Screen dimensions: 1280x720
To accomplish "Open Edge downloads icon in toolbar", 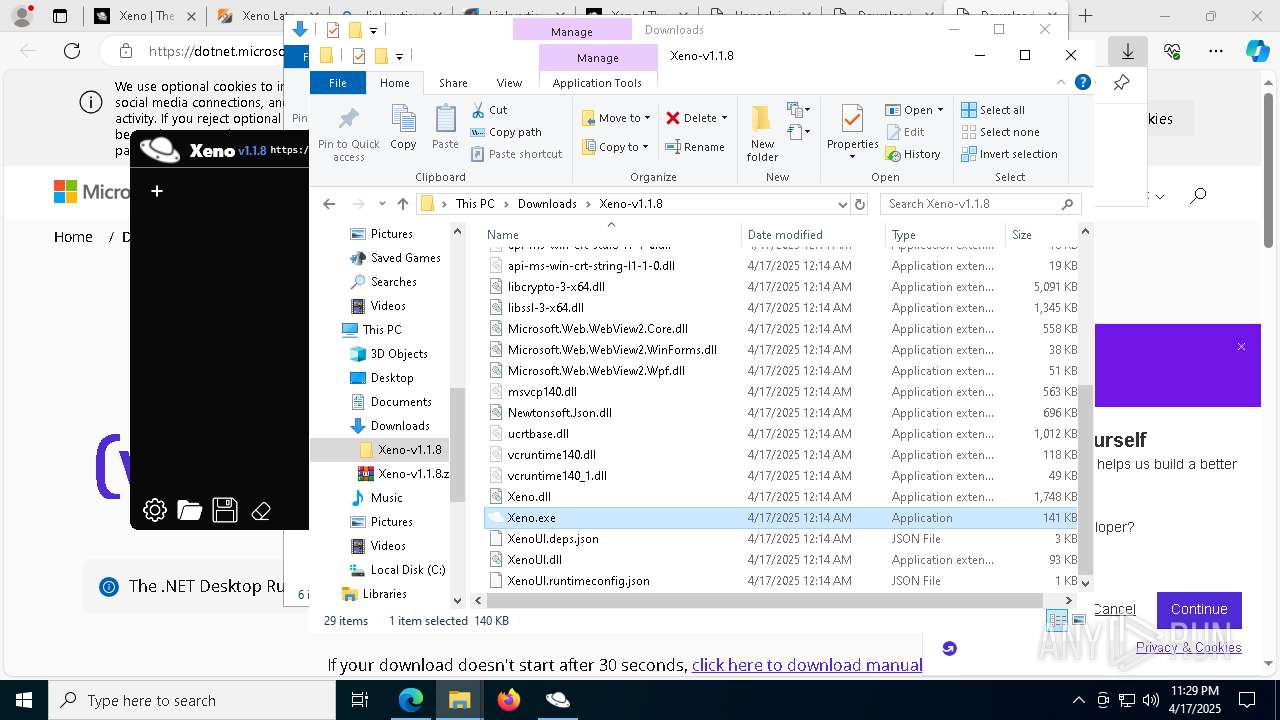I will point(1127,51).
